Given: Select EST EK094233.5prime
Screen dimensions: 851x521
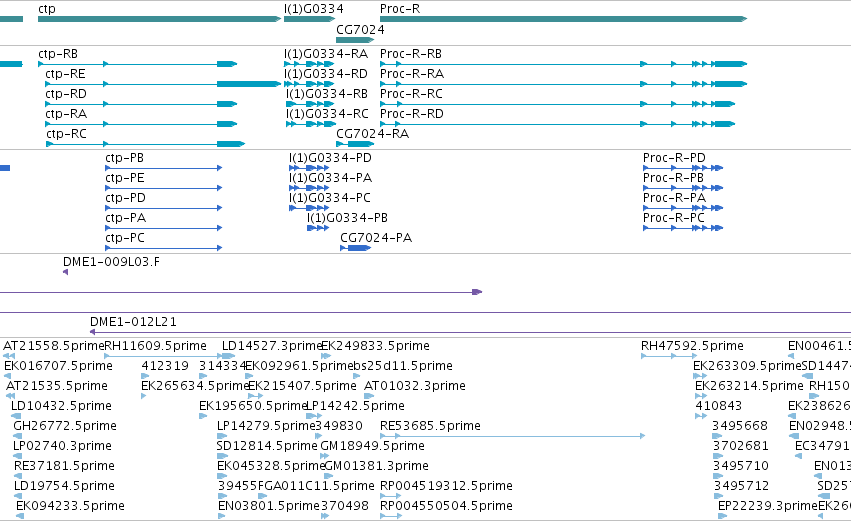Looking at the screenshot, I should click(x=70, y=507).
